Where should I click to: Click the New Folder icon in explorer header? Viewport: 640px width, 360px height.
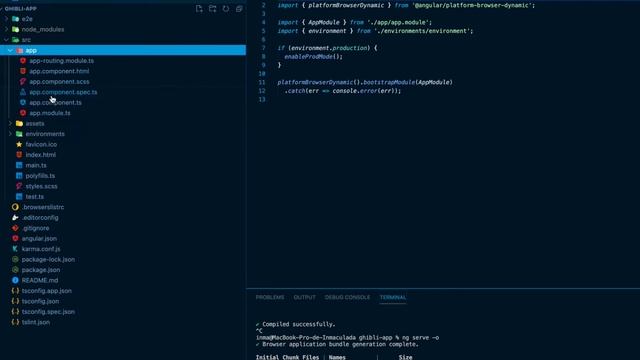click(x=213, y=9)
